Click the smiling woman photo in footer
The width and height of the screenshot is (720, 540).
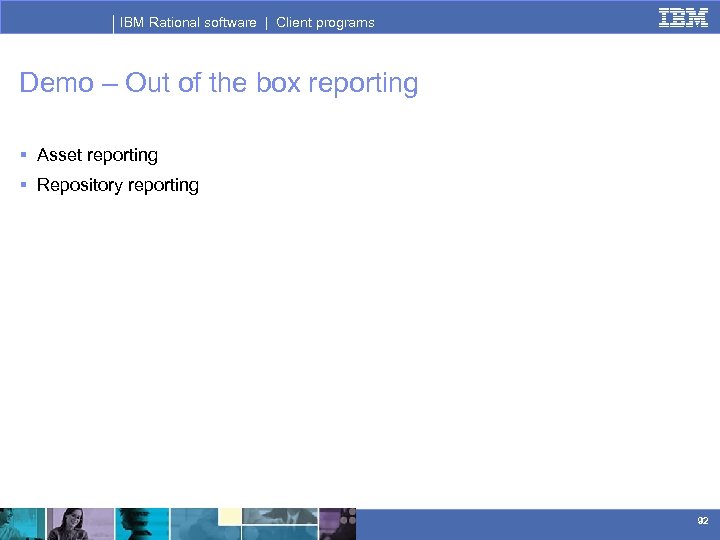(x=80, y=524)
